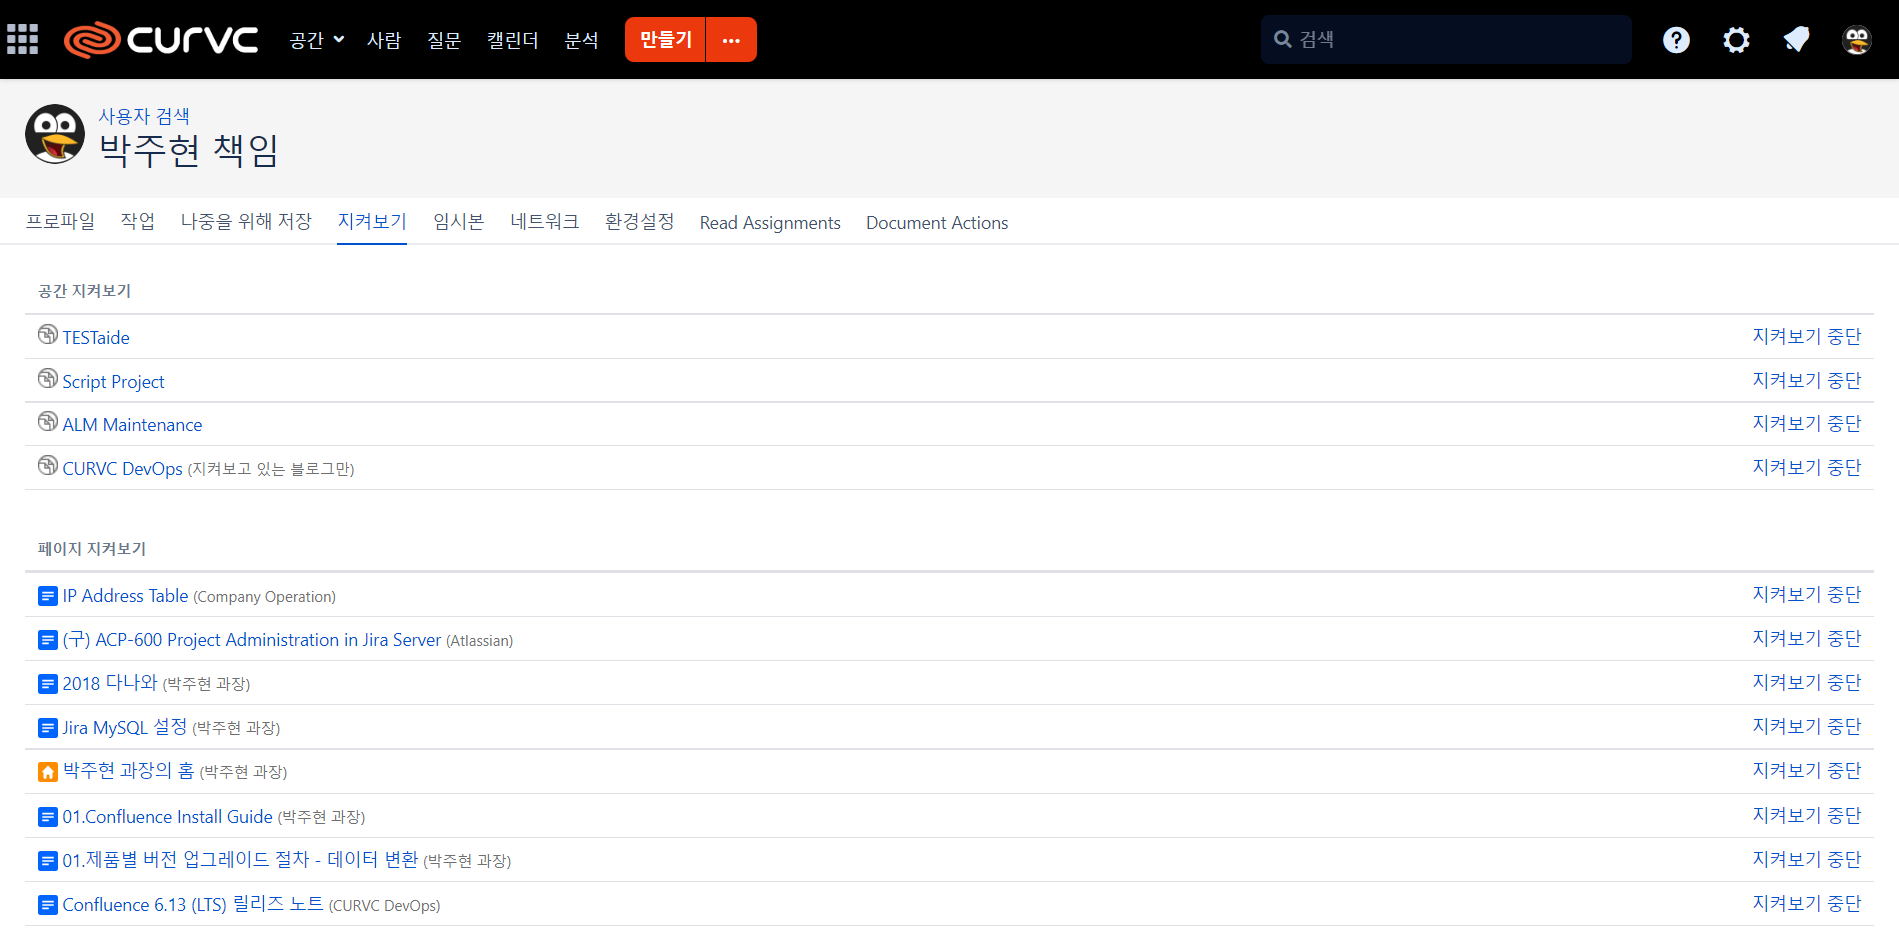This screenshot has width=1899, height=937.
Task: Click the 2018 다나와 page icon
Action: point(48,684)
